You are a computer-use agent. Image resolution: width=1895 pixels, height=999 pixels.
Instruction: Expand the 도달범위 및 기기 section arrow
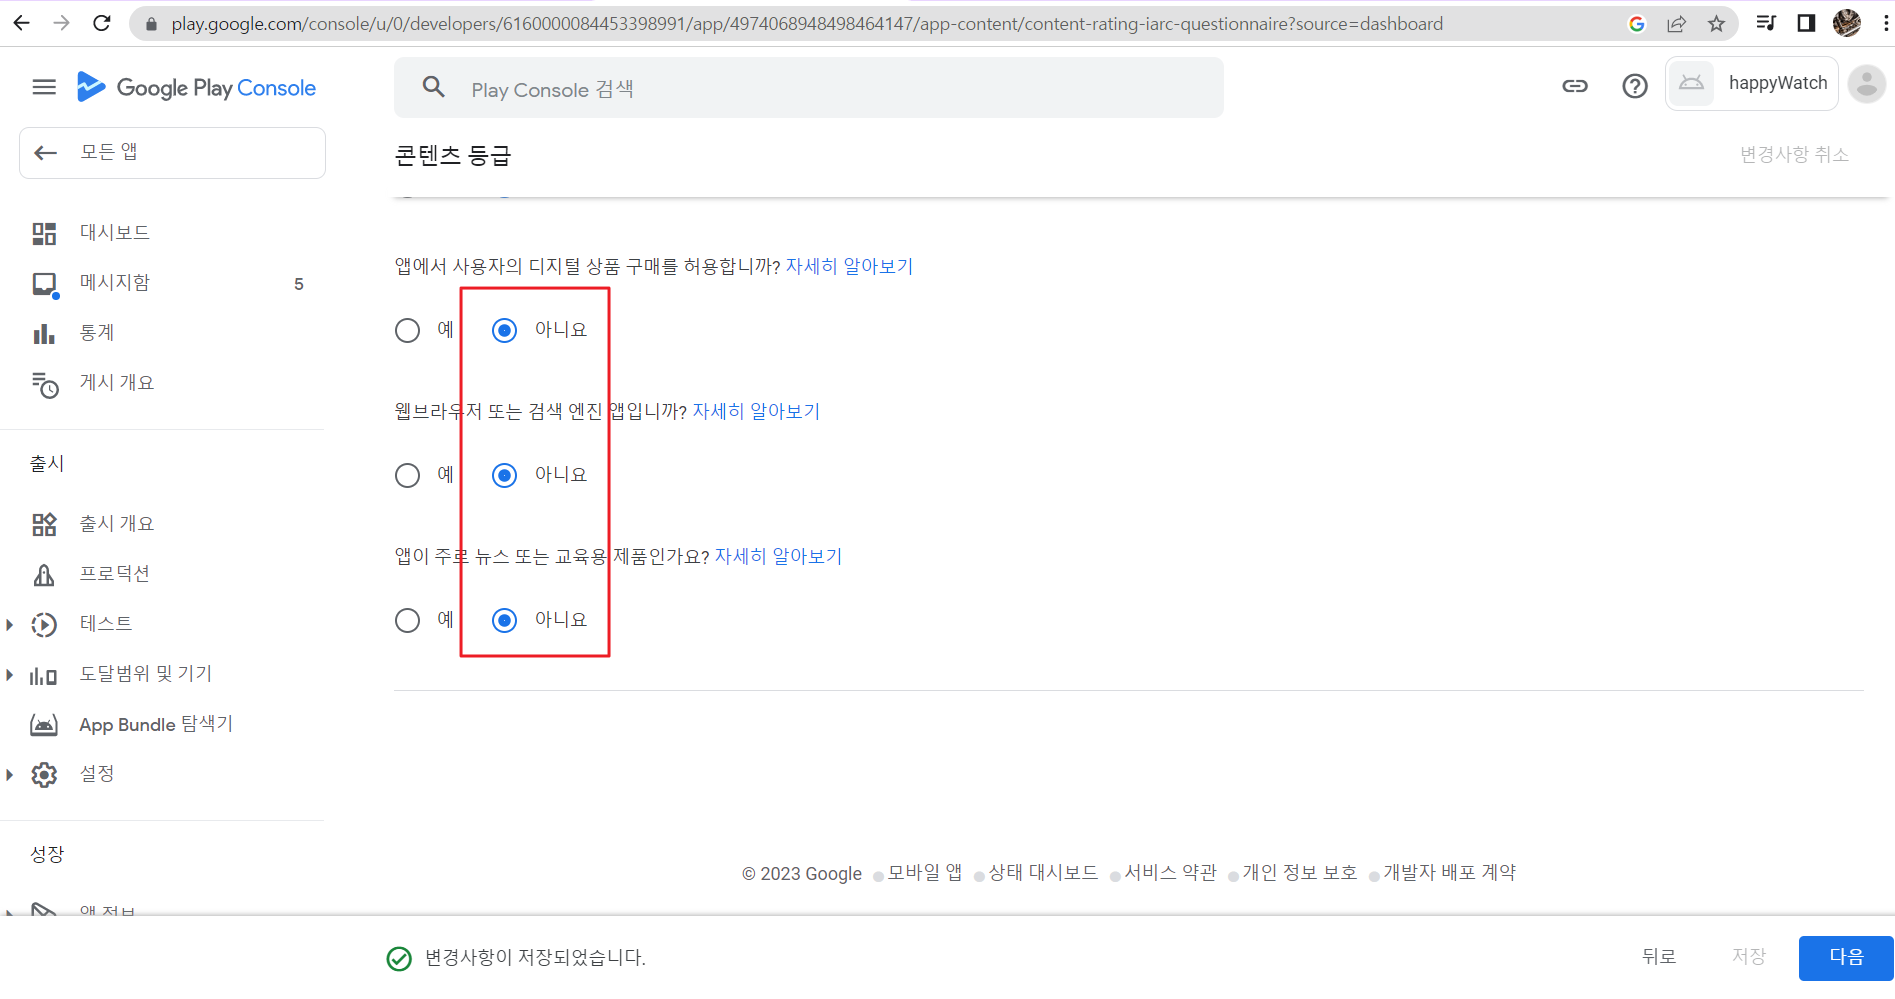tap(9, 675)
